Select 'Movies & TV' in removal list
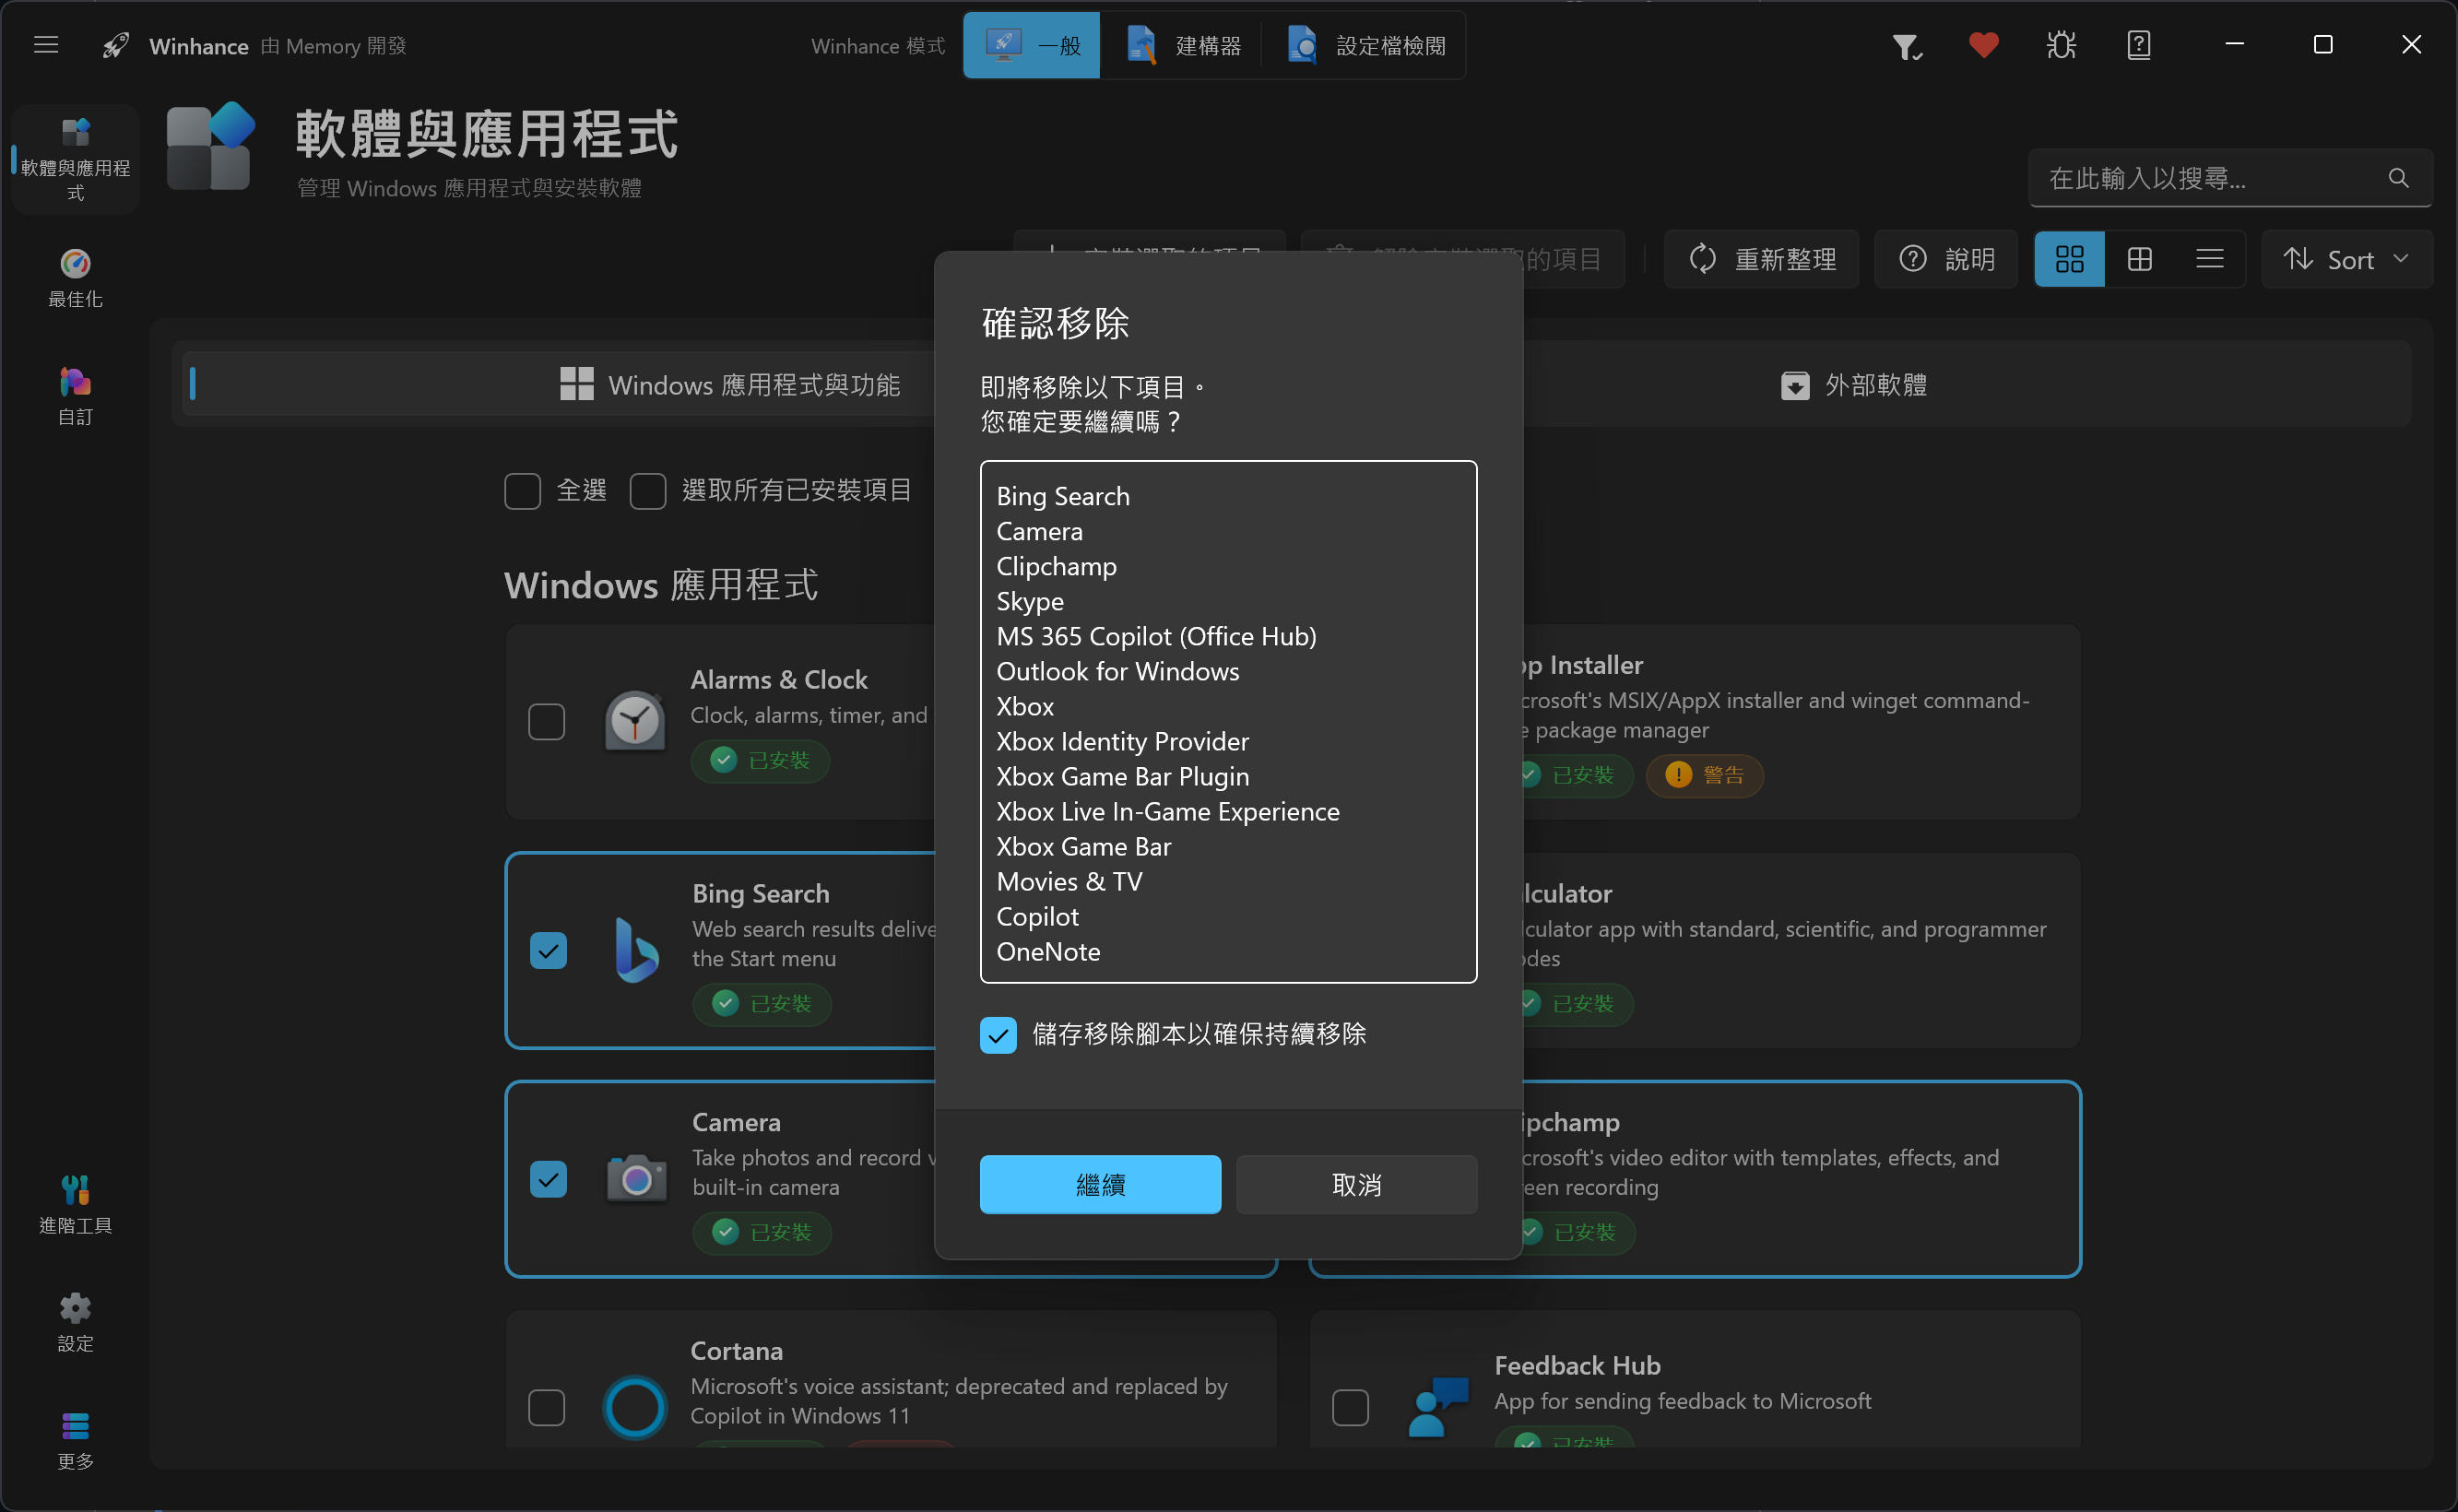 click(1069, 881)
